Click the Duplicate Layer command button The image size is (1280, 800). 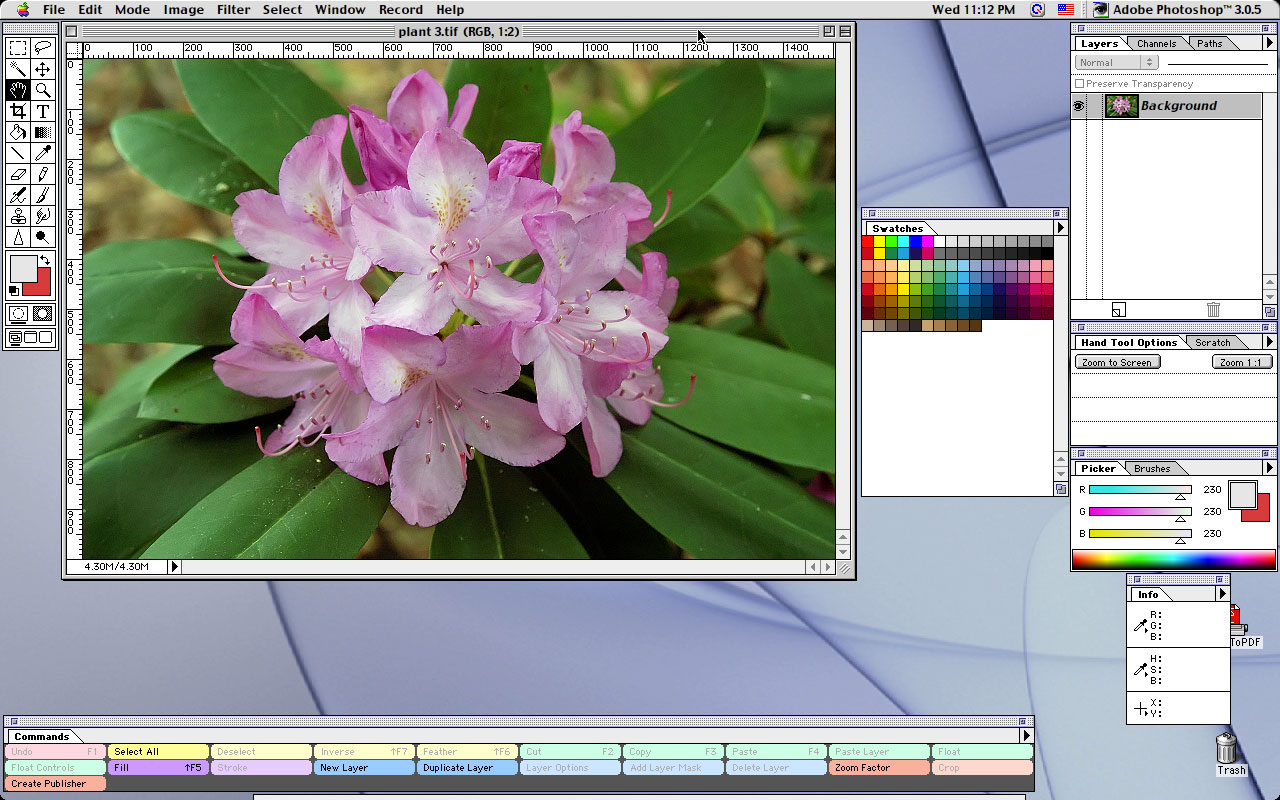tap(467, 768)
